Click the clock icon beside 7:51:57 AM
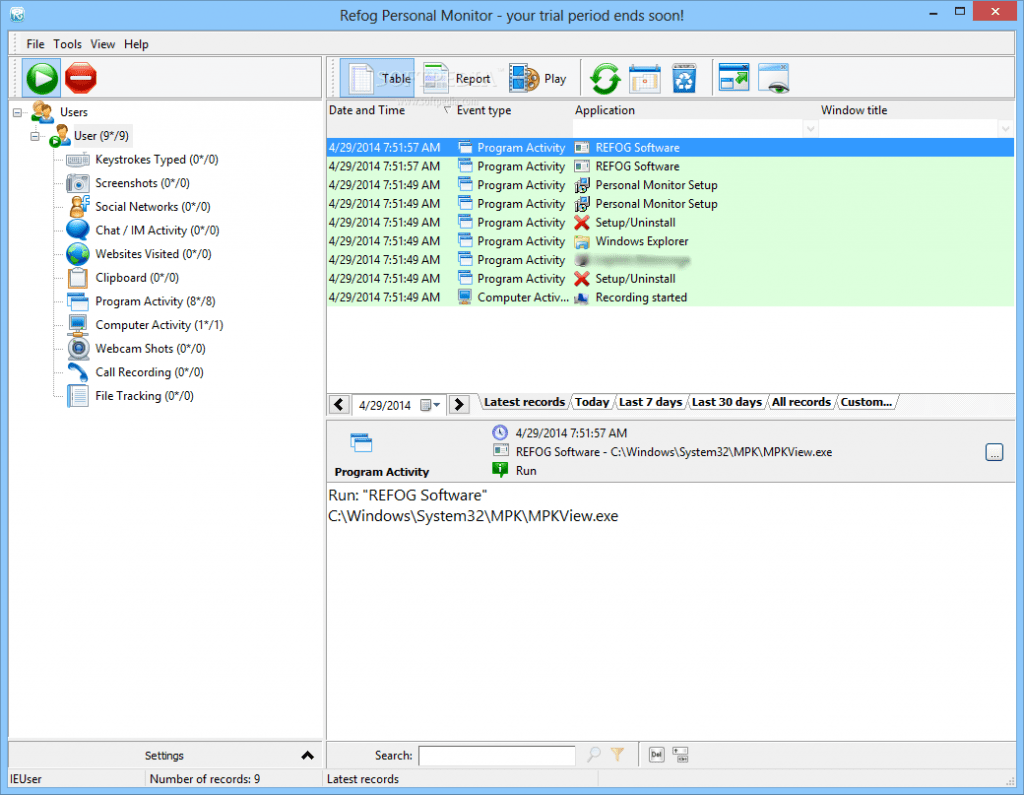This screenshot has height=795, width=1024. point(500,432)
